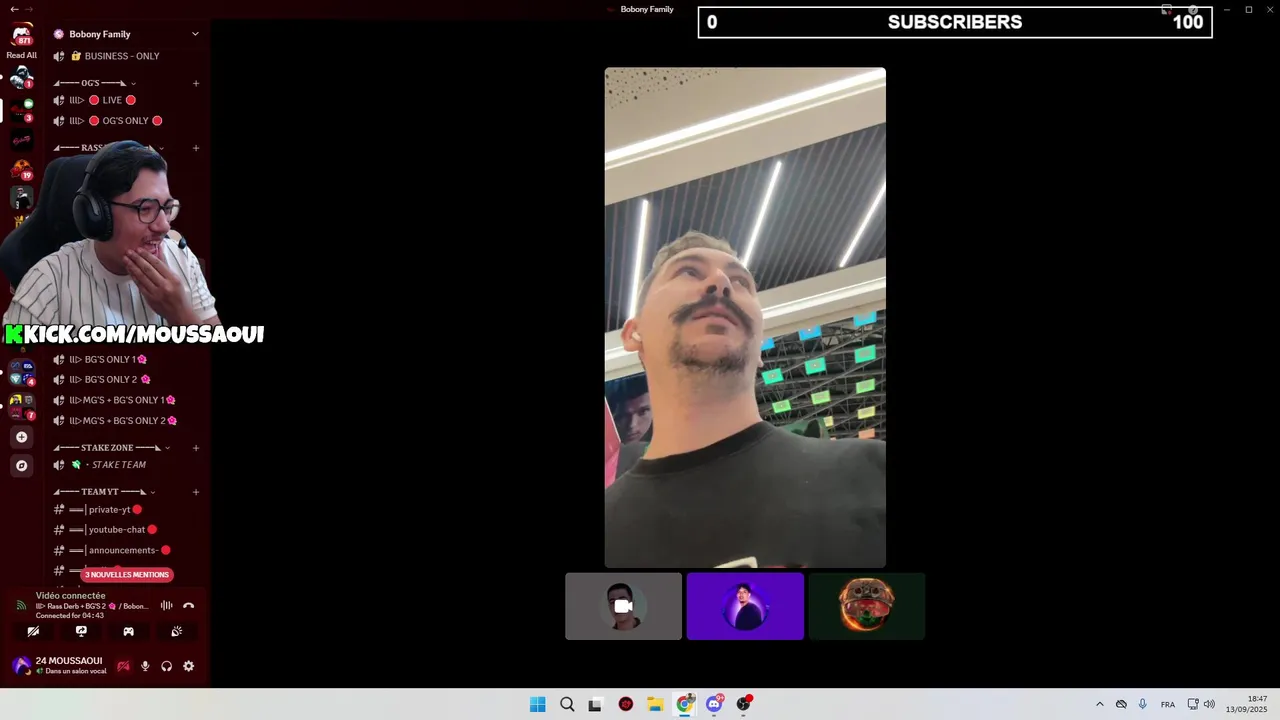Add channel to TEAM YT category
The width and height of the screenshot is (1280, 720).
pos(196,492)
